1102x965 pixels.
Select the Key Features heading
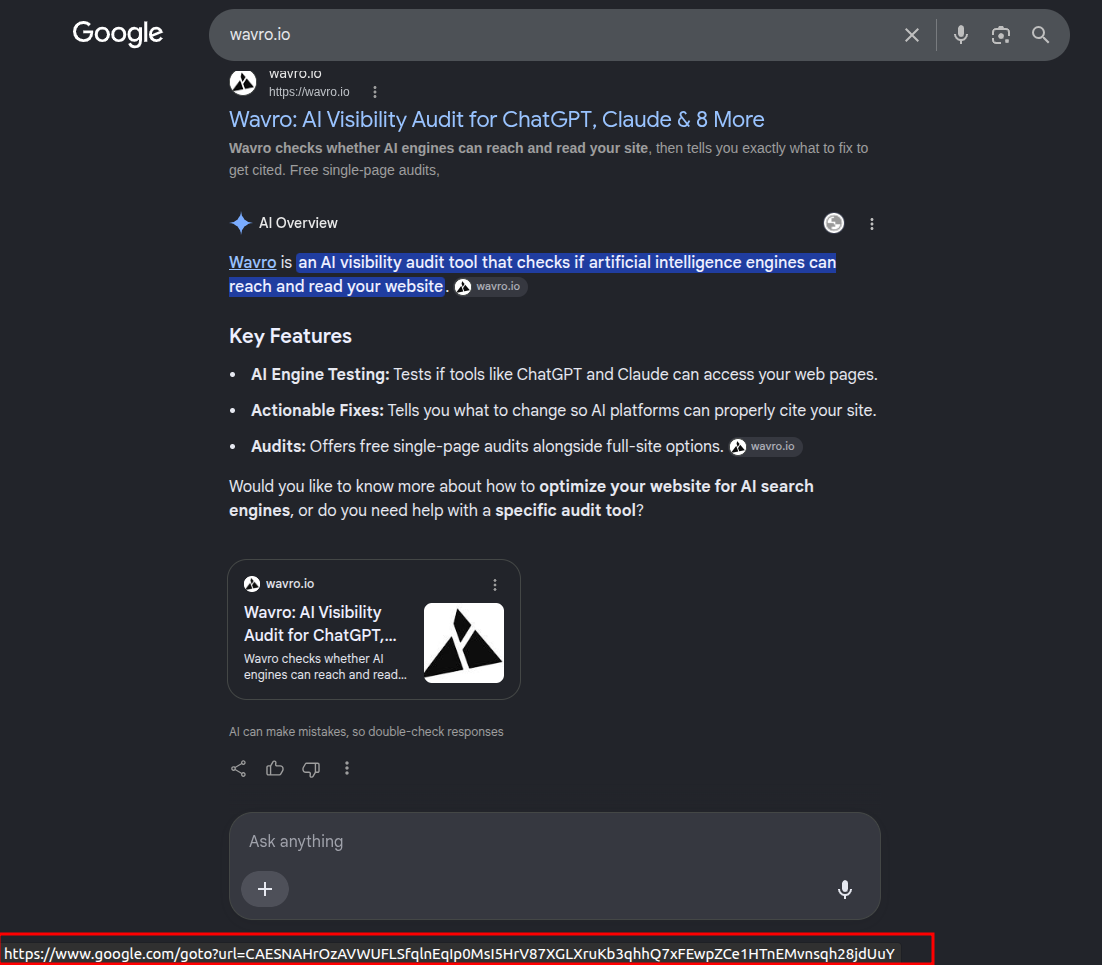290,336
